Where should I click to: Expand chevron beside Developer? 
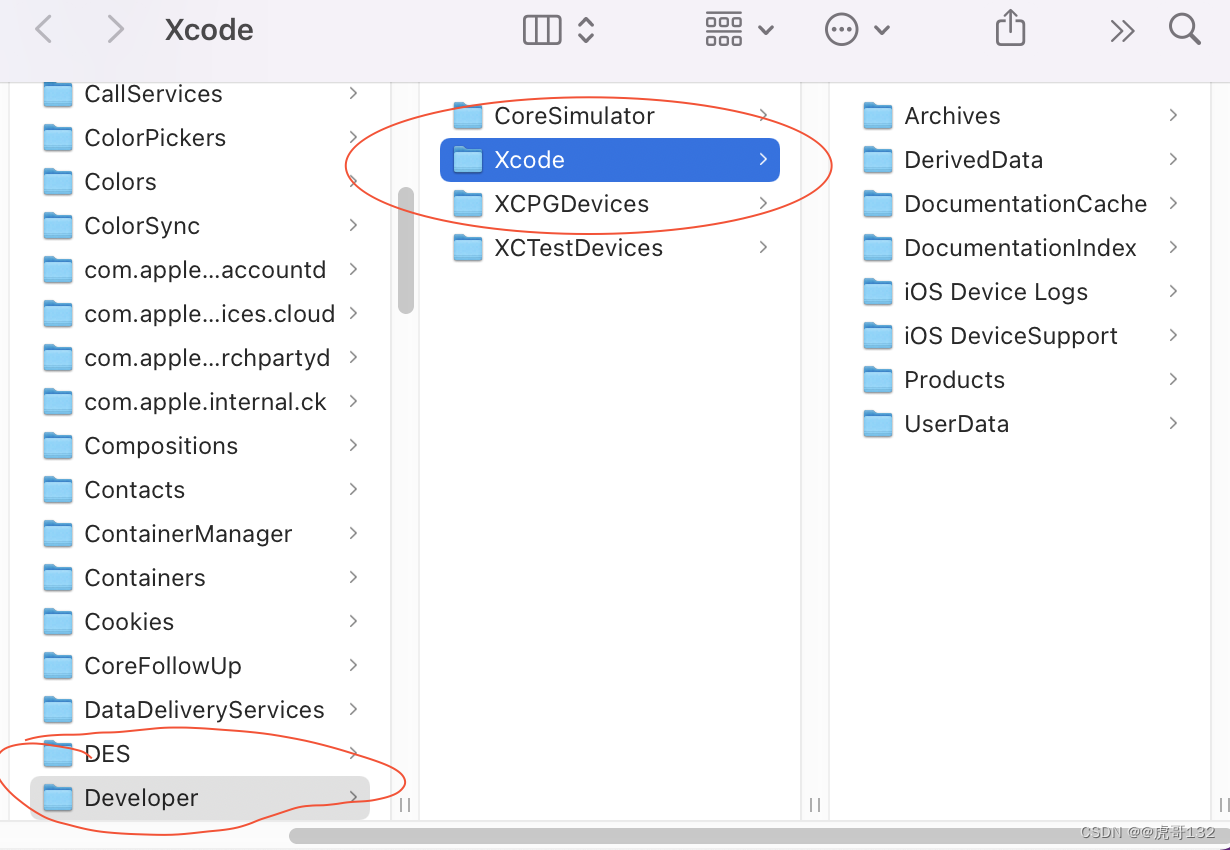pyautogui.click(x=353, y=797)
